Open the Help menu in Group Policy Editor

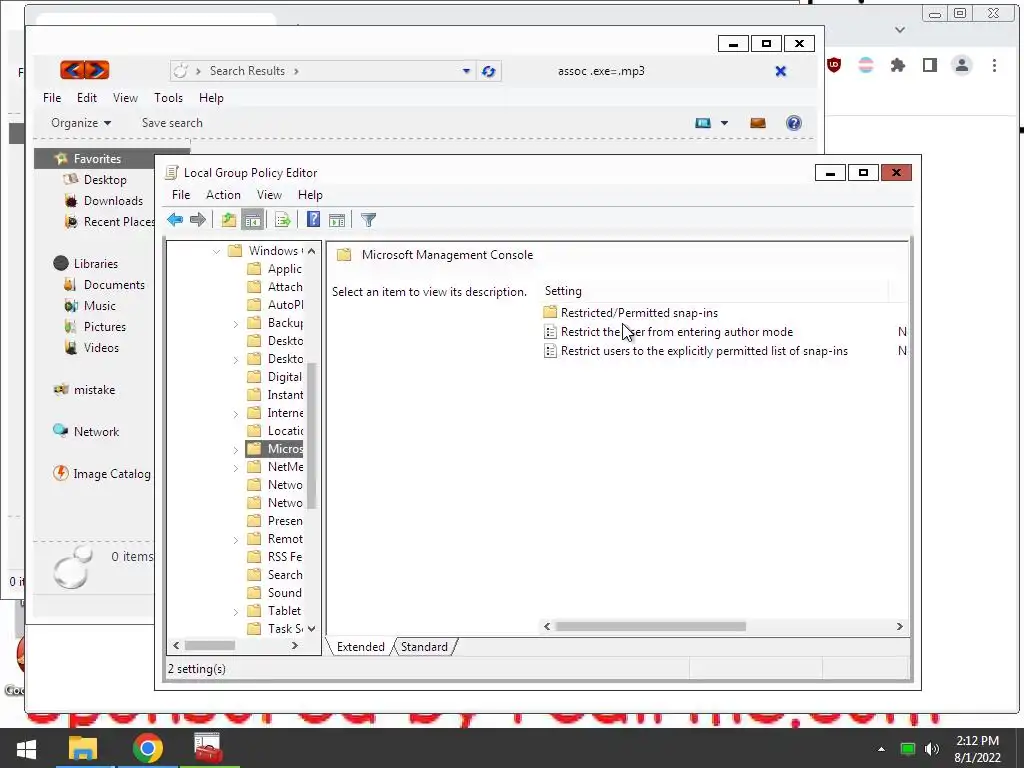click(x=310, y=195)
